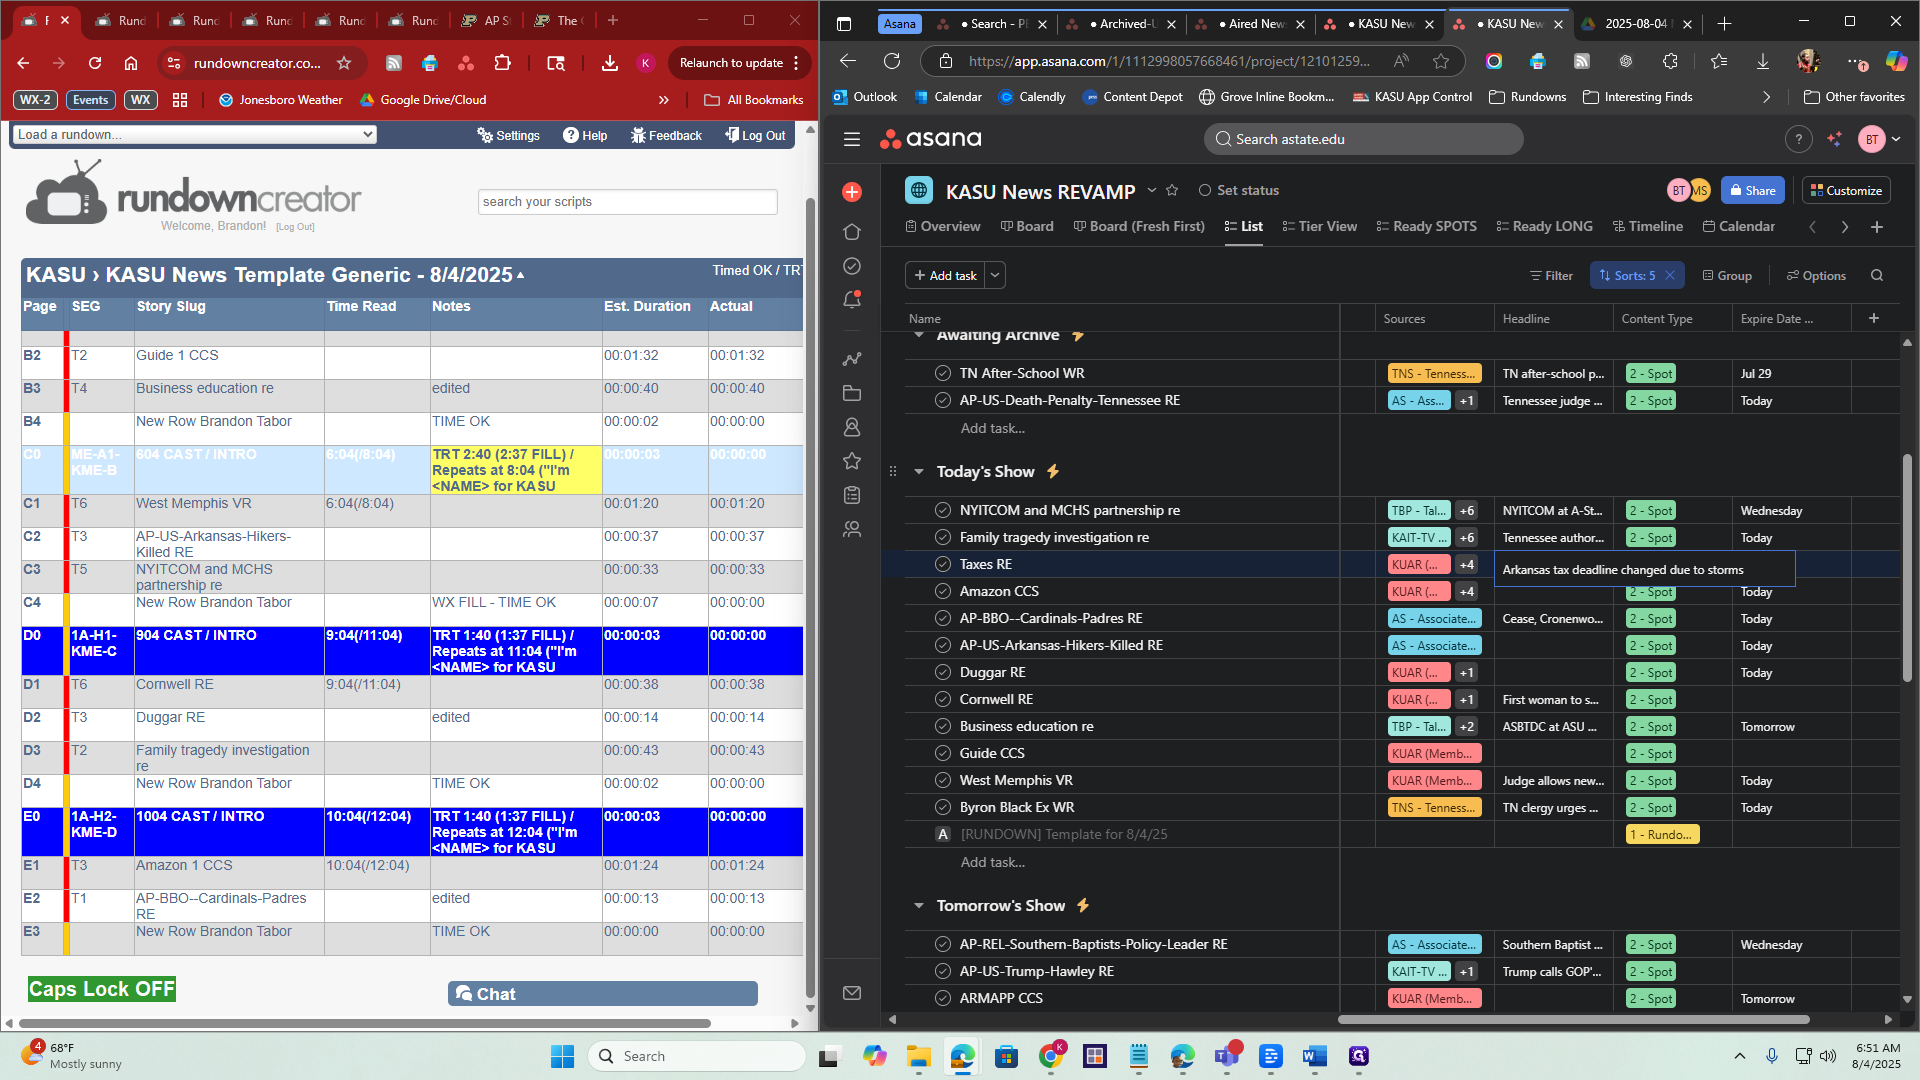
Task: Star the KASU News REVAMP project
Action: coord(1172,190)
